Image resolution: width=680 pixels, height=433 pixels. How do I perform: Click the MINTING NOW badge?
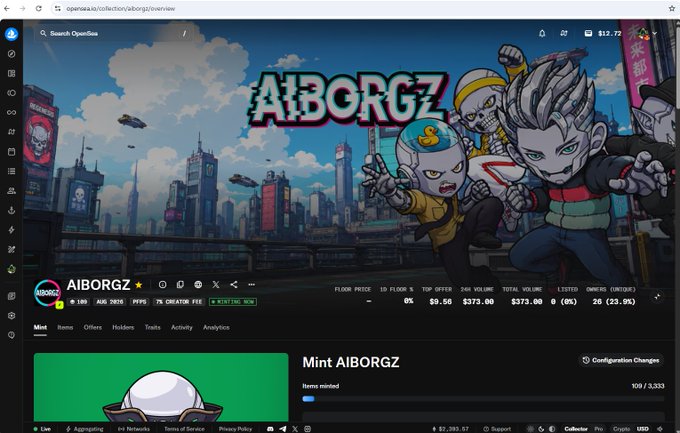point(233,302)
